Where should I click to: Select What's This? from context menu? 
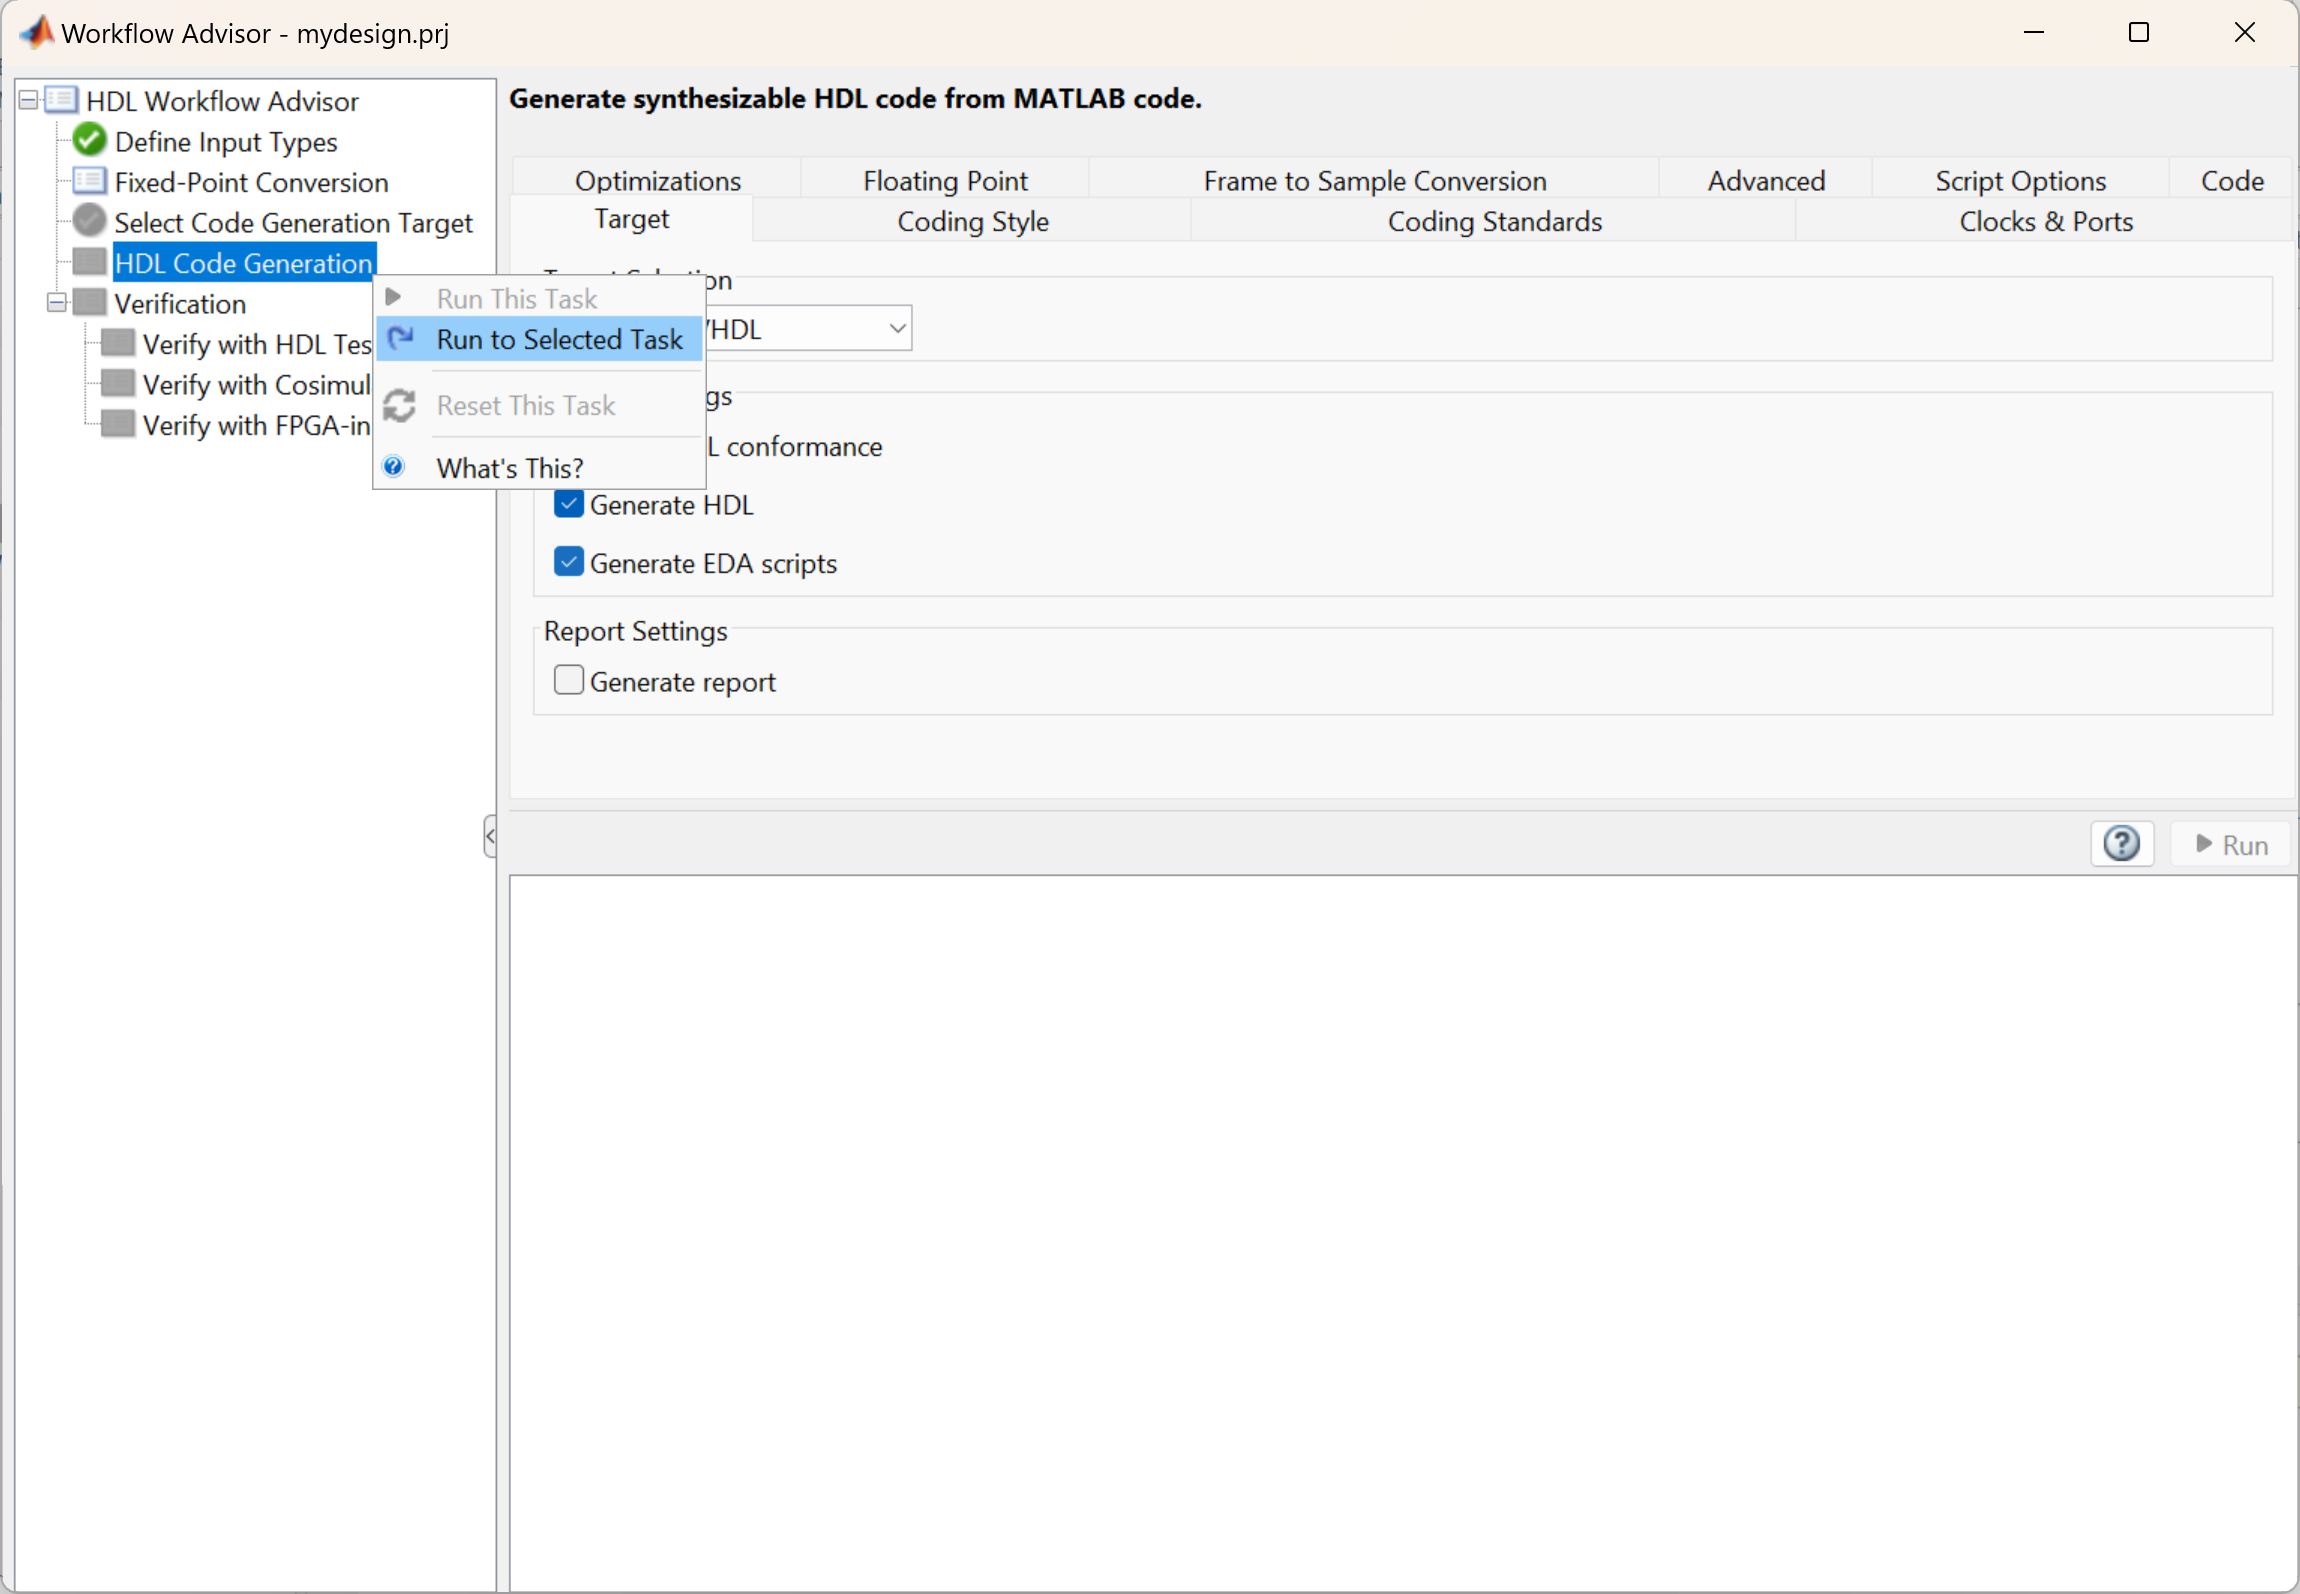510,468
